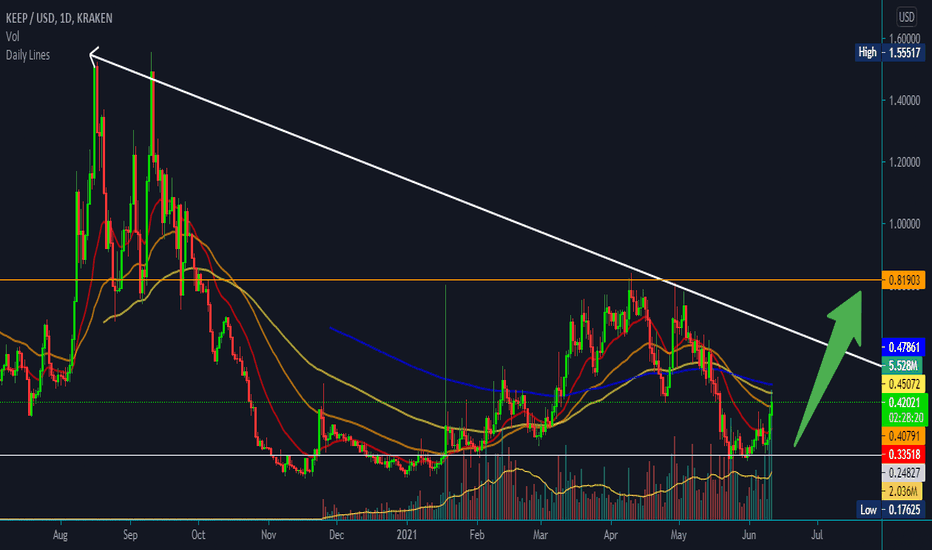
Task: Click the 1.20000 price axis tick
Action: click(905, 162)
